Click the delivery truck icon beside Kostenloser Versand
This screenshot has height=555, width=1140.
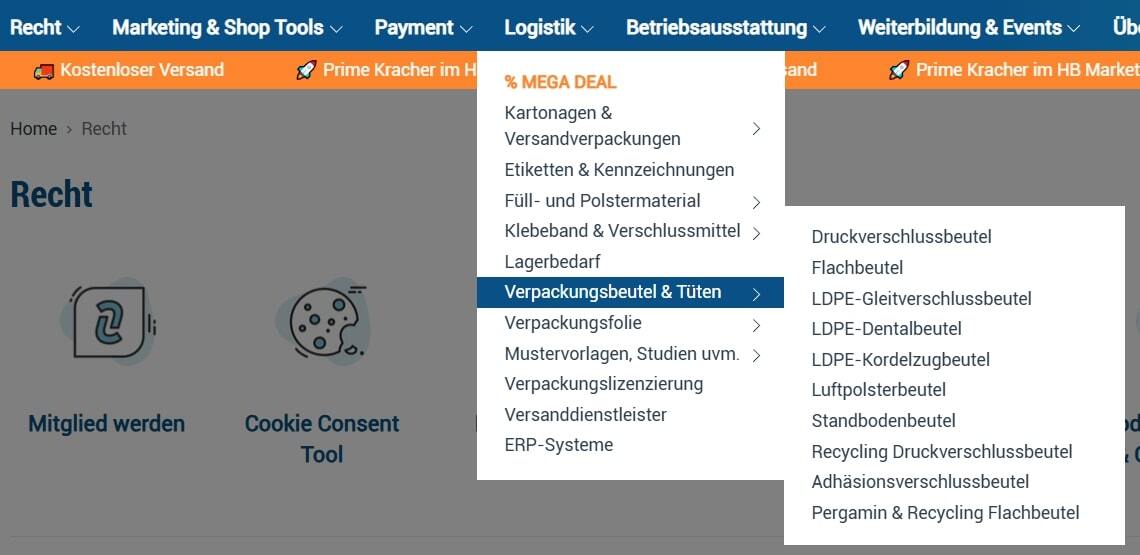[x=43, y=70]
